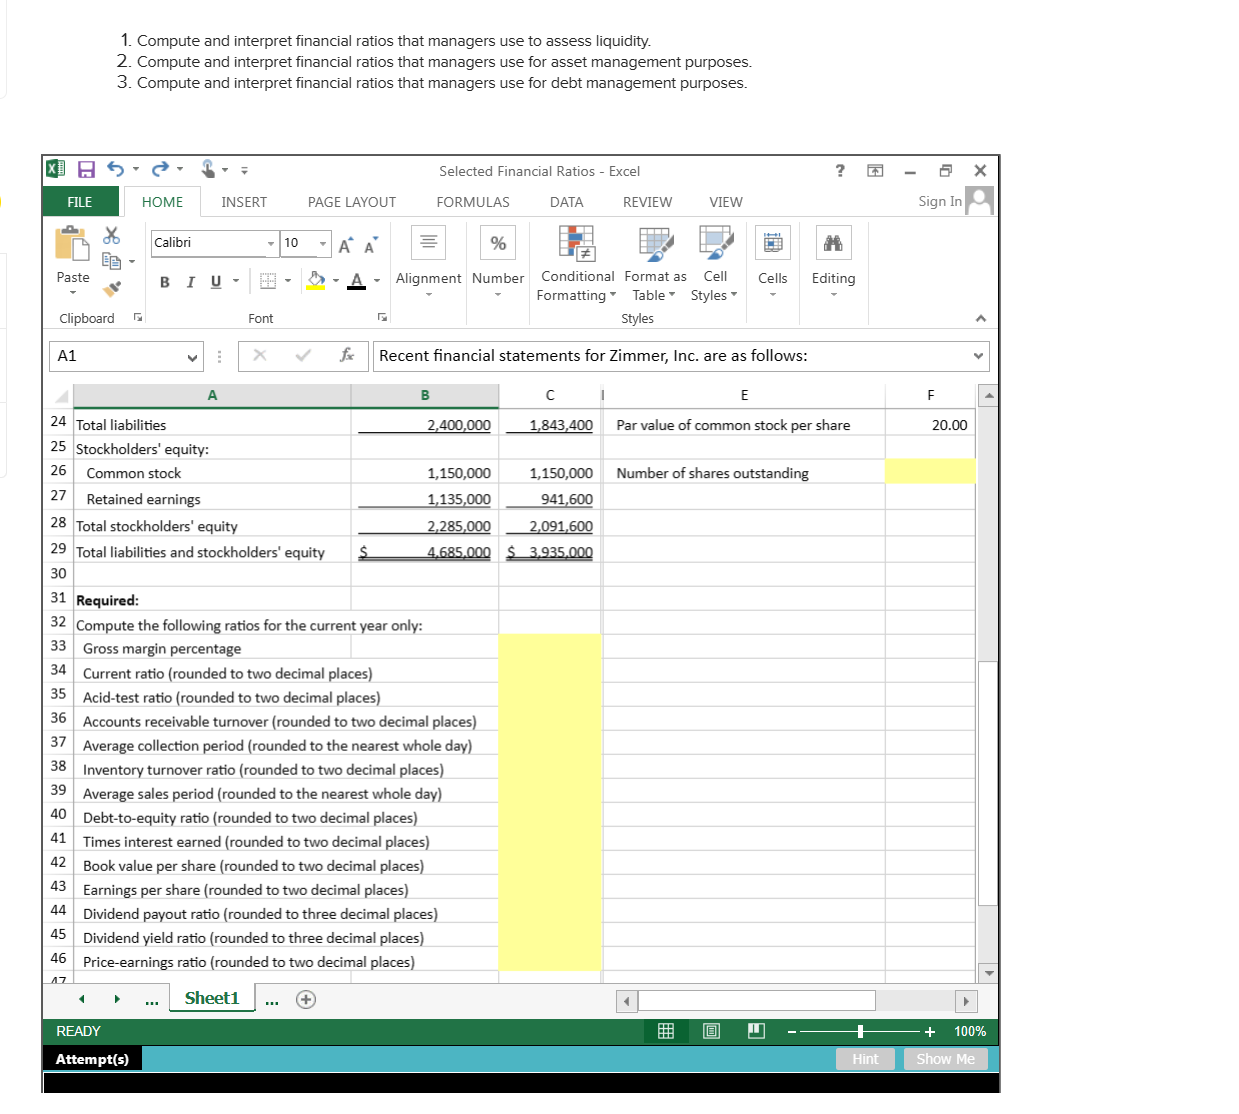Switch to the FORMULAS ribbon tab

[x=473, y=202]
